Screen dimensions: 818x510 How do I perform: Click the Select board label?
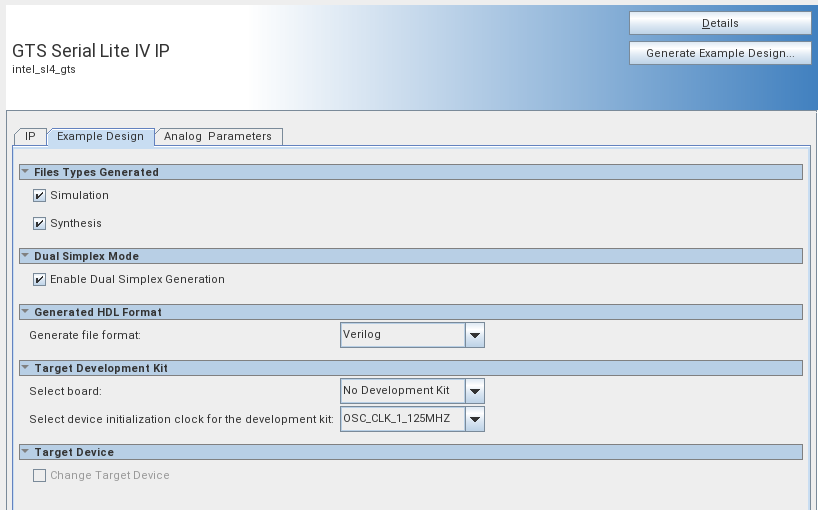click(65, 392)
